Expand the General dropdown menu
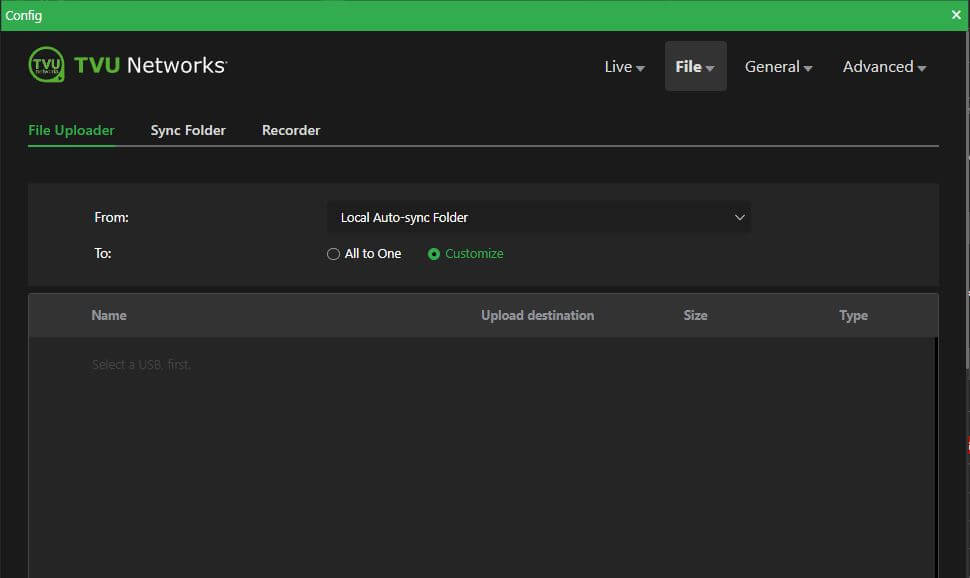This screenshot has width=970, height=578. (x=778, y=67)
